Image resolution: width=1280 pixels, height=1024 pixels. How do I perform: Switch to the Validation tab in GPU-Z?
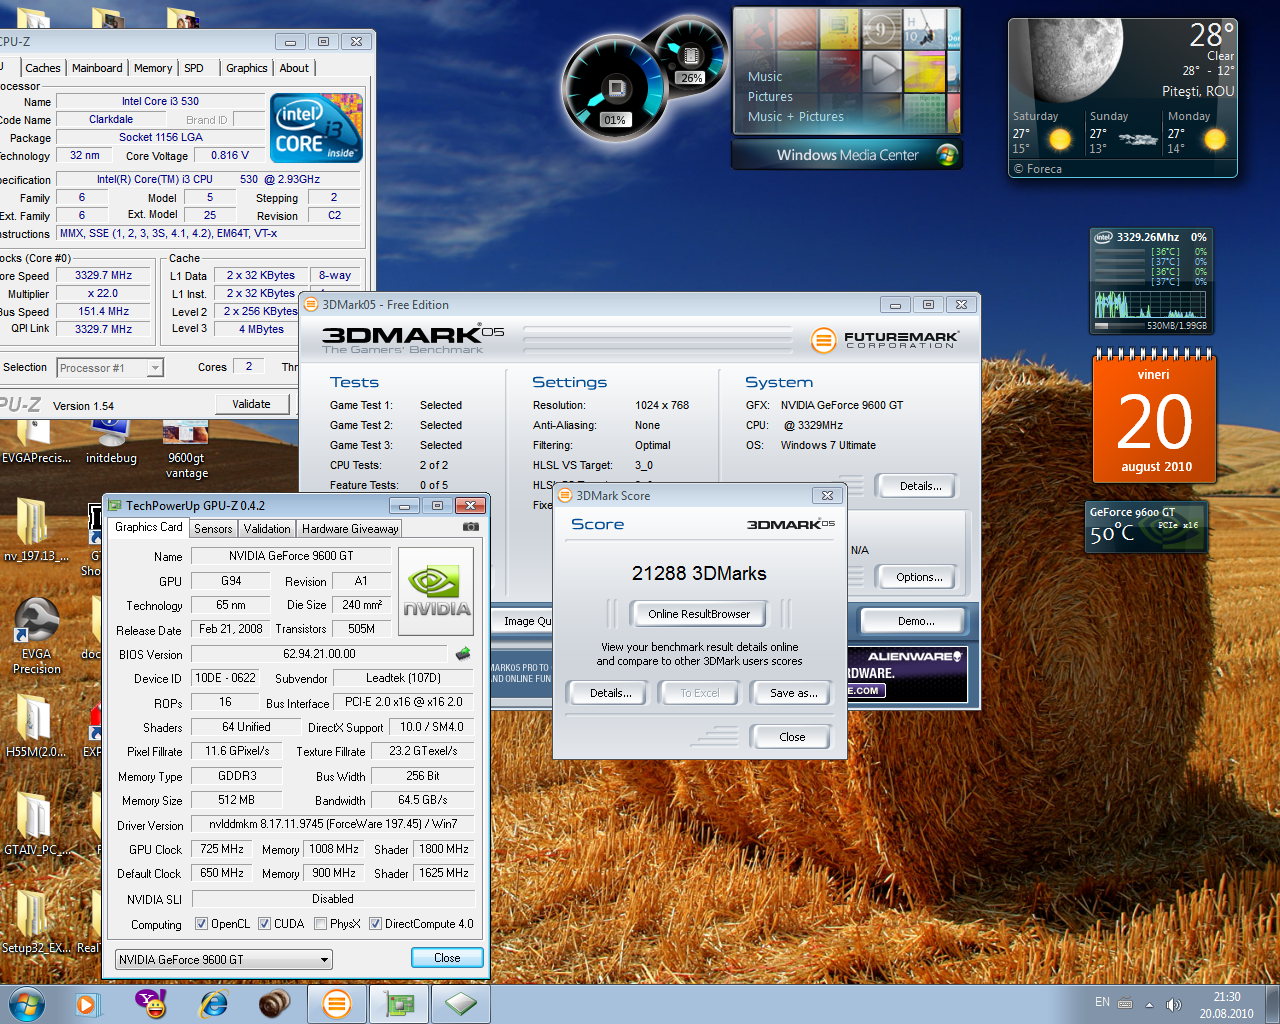267,529
